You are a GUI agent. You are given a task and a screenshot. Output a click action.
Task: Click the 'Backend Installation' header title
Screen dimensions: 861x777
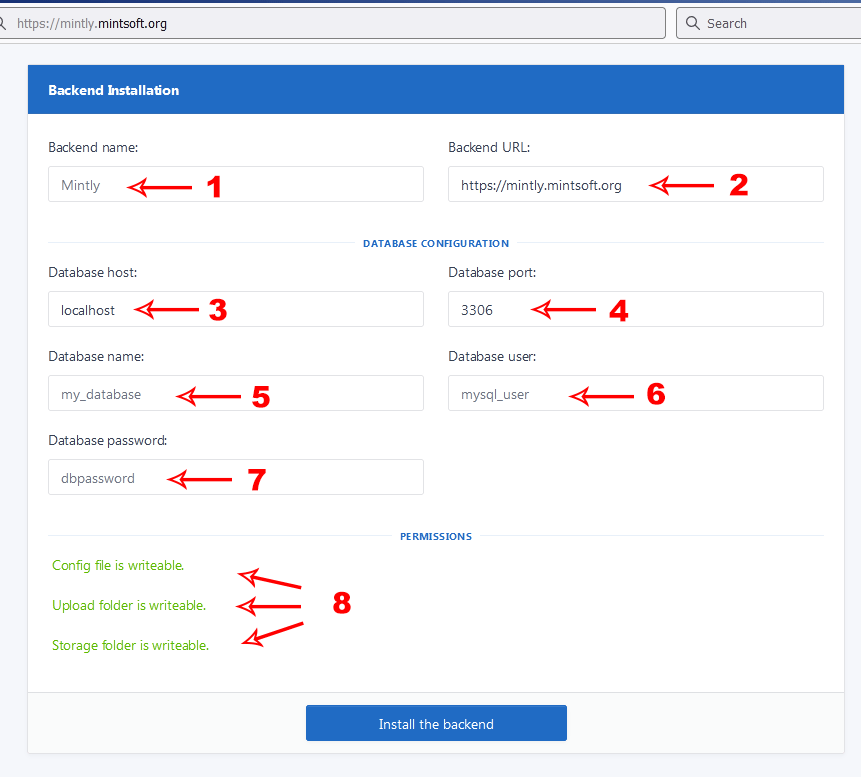[x=114, y=90]
